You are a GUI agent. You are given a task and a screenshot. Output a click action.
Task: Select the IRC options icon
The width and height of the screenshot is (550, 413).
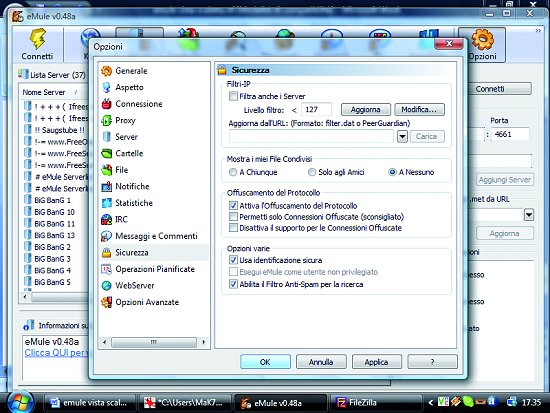(106, 219)
